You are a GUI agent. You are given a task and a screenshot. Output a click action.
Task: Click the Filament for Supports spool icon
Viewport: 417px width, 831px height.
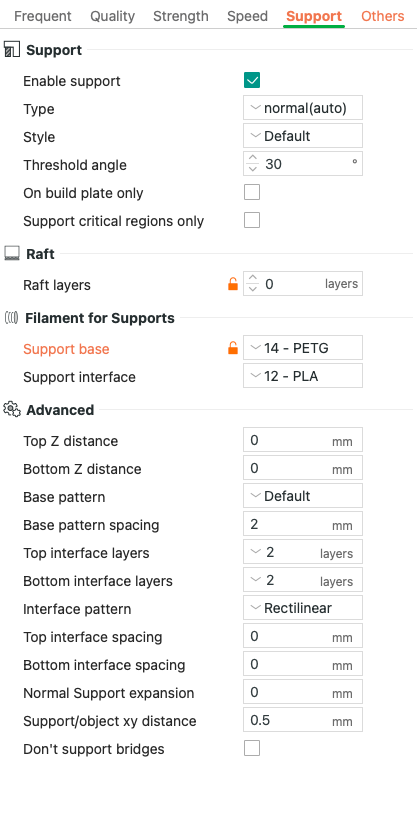coord(12,318)
